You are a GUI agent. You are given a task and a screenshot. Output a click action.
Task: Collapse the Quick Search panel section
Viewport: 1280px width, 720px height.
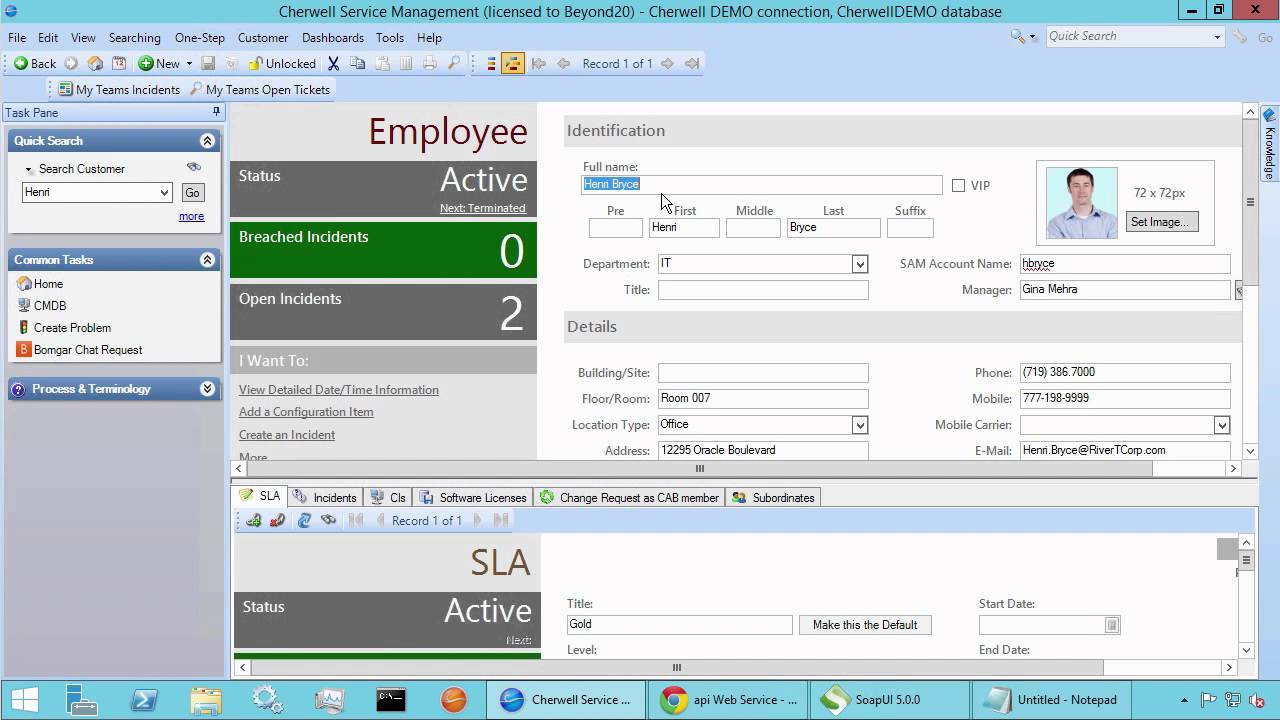click(x=207, y=141)
